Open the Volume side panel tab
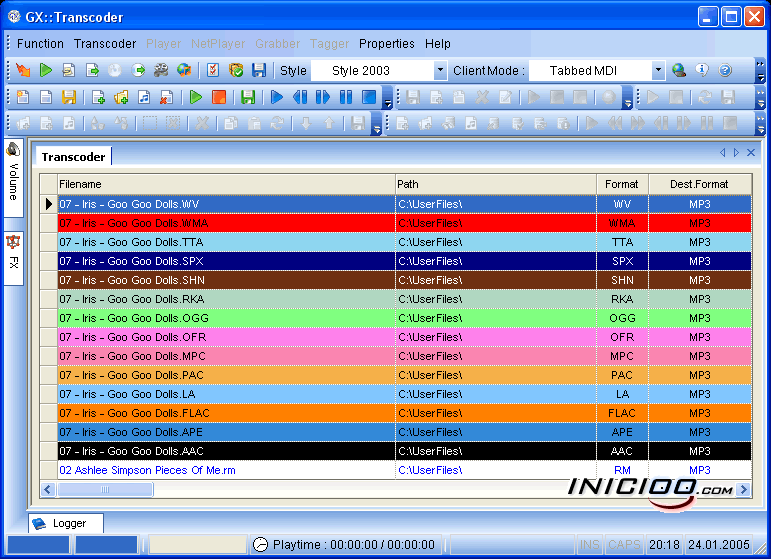Image resolution: width=771 pixels, height=559 pixels. [x=13, y=178]
